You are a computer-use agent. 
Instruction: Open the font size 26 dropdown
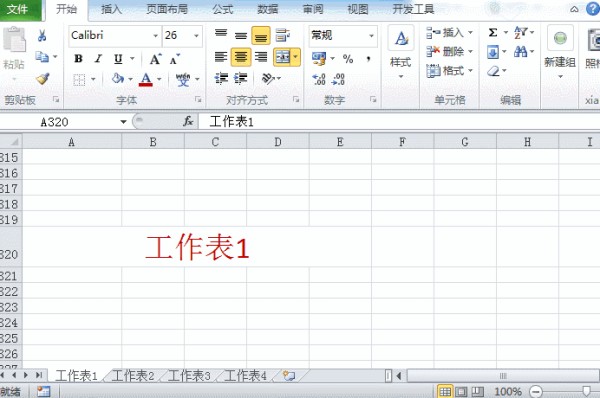coord(196,36)
